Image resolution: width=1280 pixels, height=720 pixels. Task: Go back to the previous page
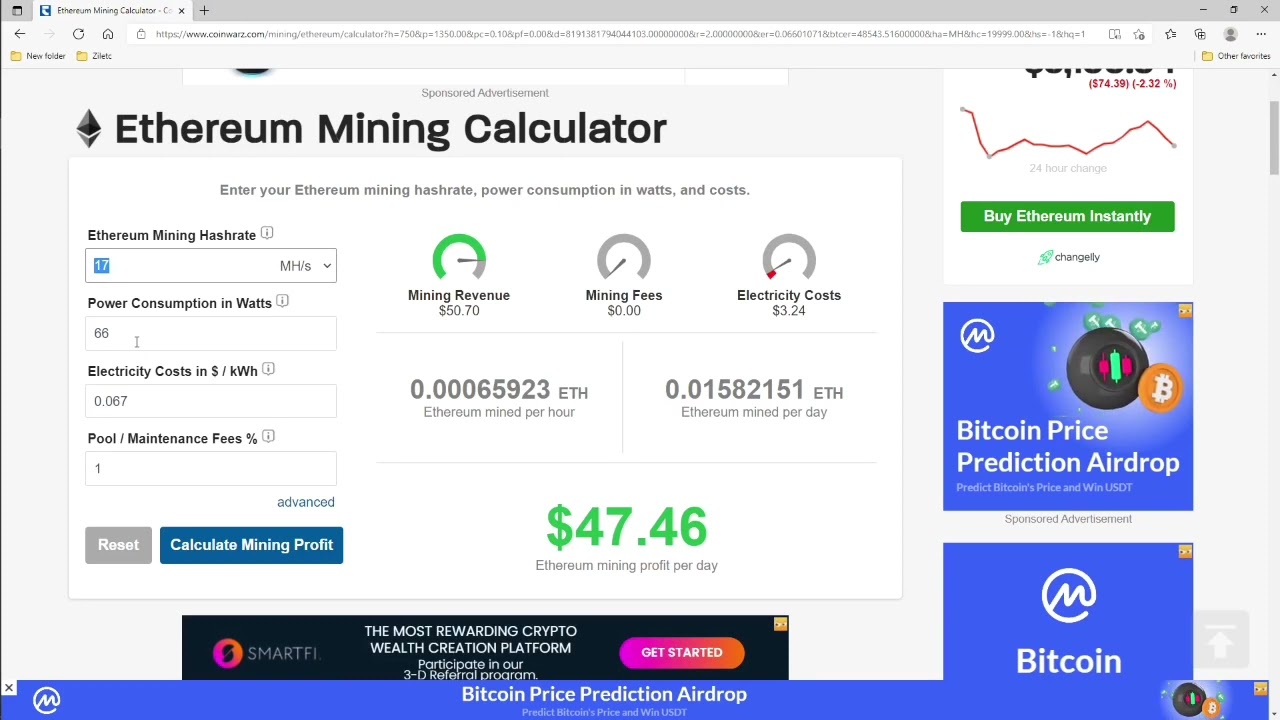tap(20, 34)
